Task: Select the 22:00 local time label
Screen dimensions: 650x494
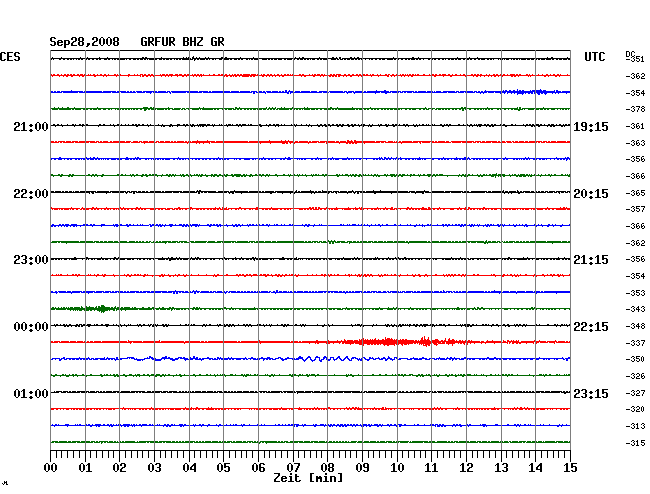Action: 31,194
